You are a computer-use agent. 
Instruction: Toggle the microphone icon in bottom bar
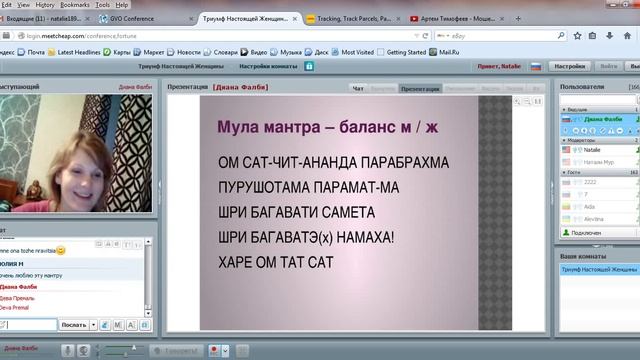pos(68,351)
